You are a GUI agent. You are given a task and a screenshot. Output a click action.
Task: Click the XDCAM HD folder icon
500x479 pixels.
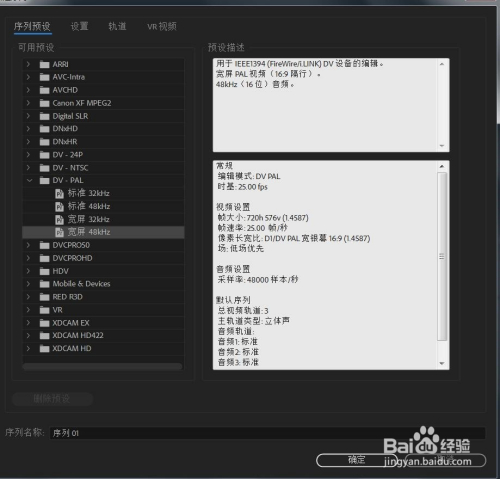(x=44, y=349)
